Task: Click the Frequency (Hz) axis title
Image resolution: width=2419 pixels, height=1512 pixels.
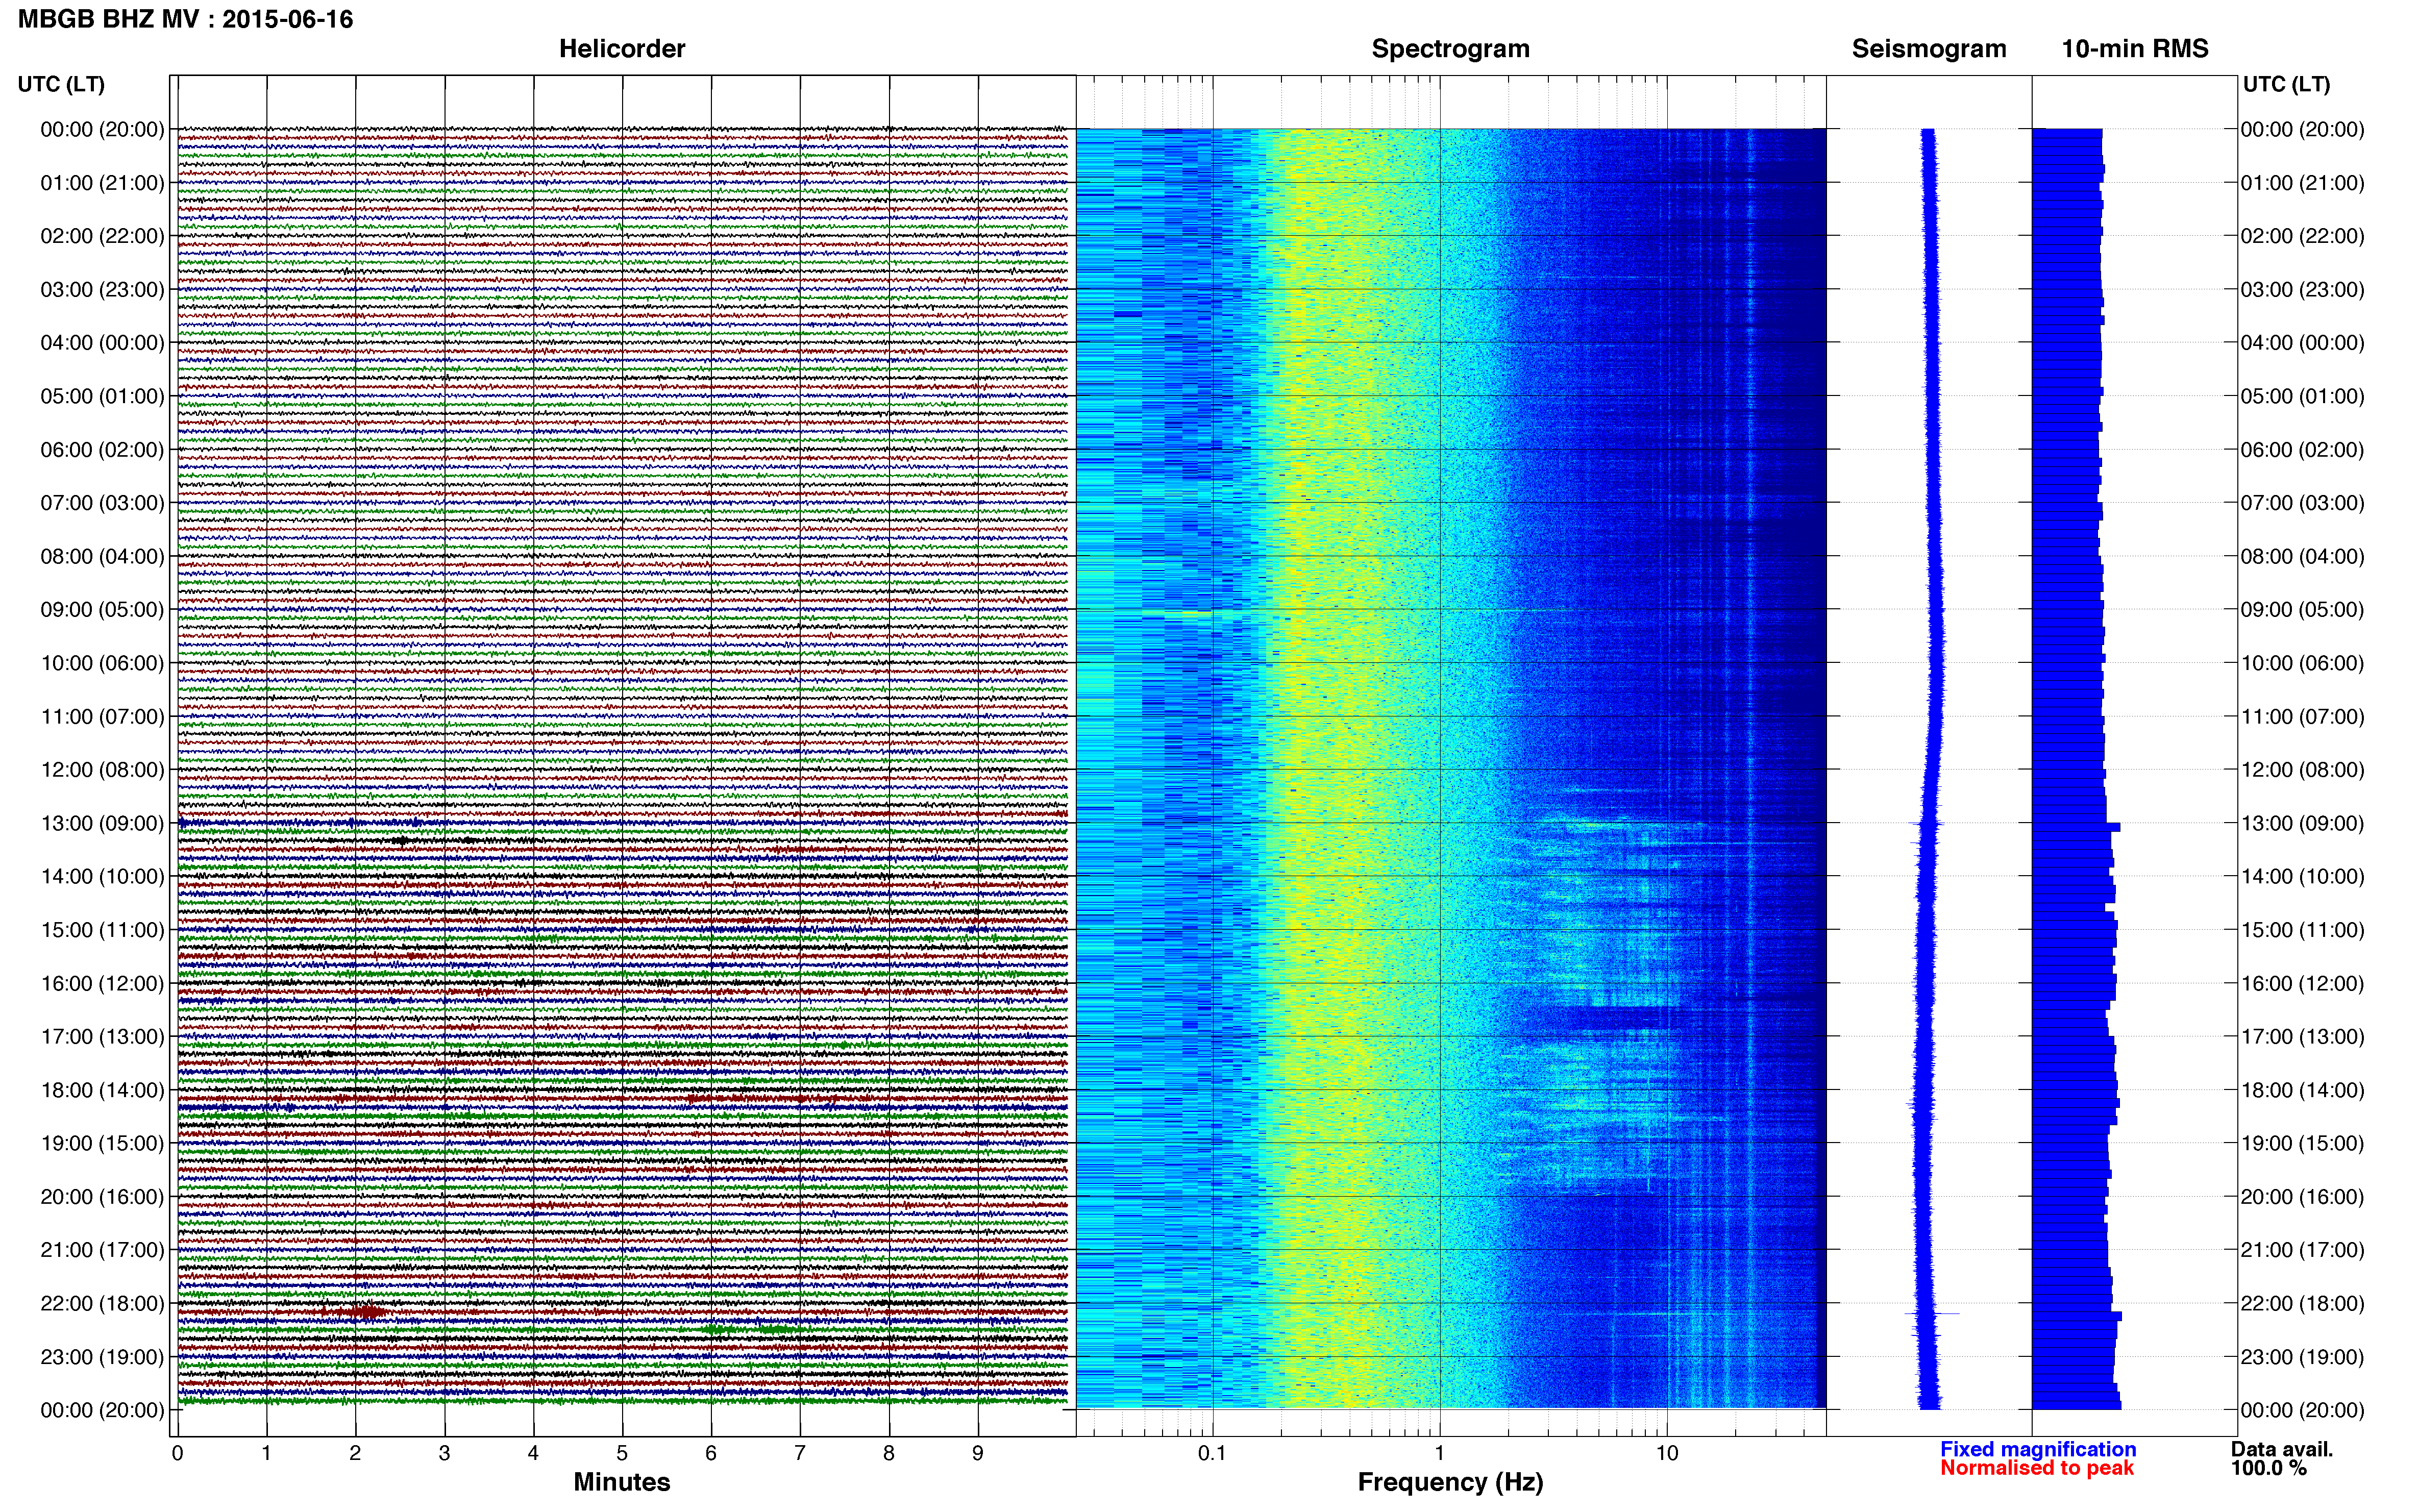Action: point(1450,1482)
